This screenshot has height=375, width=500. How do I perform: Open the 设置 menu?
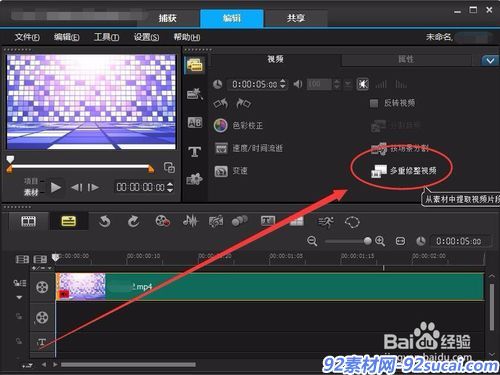(x=146, y=37)
